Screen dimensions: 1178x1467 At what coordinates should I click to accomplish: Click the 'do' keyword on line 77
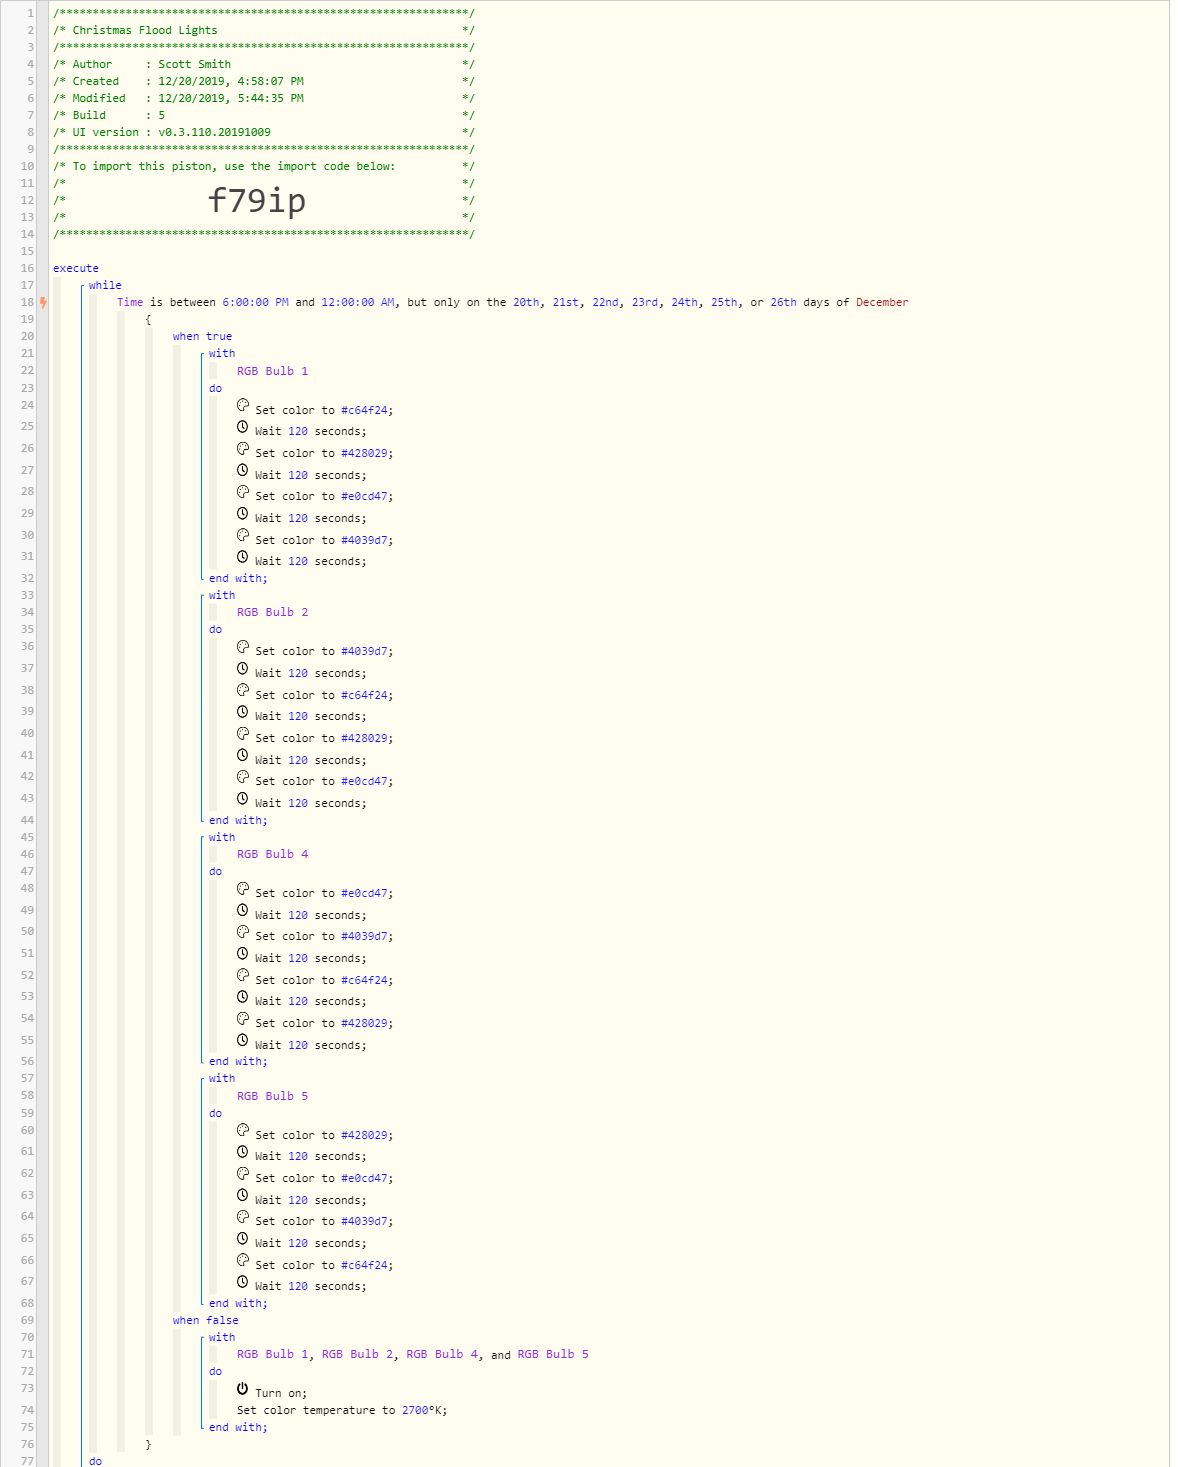pos(95,1461)
